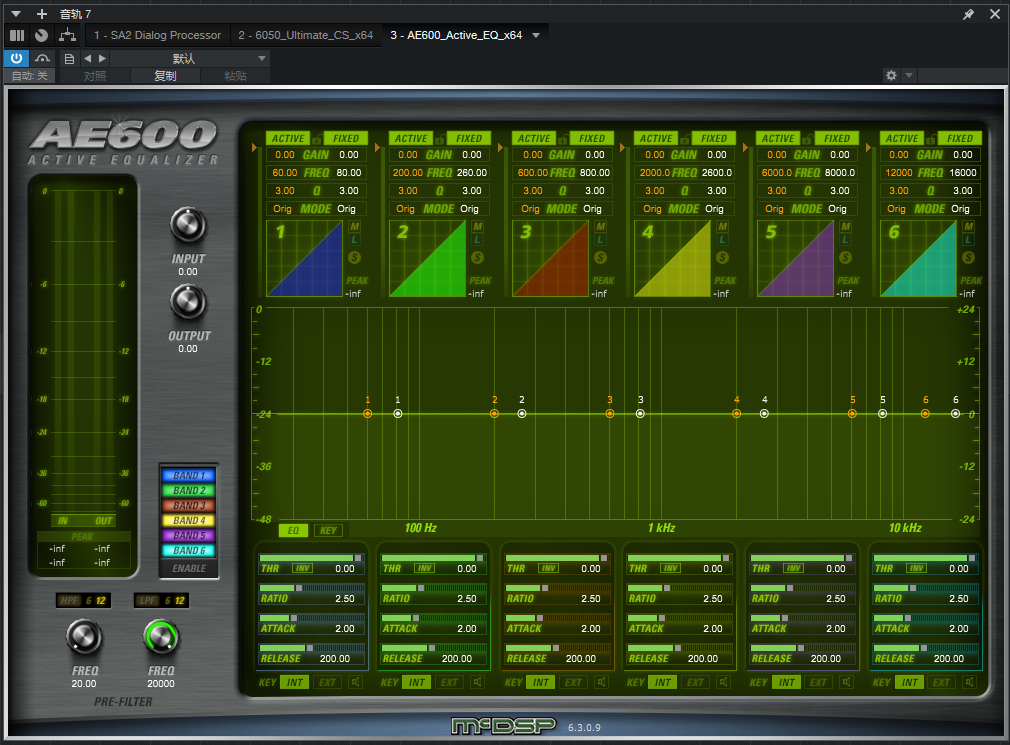Open the preset file document icon
Screen dimensions: 1010x745
(70, 59)
